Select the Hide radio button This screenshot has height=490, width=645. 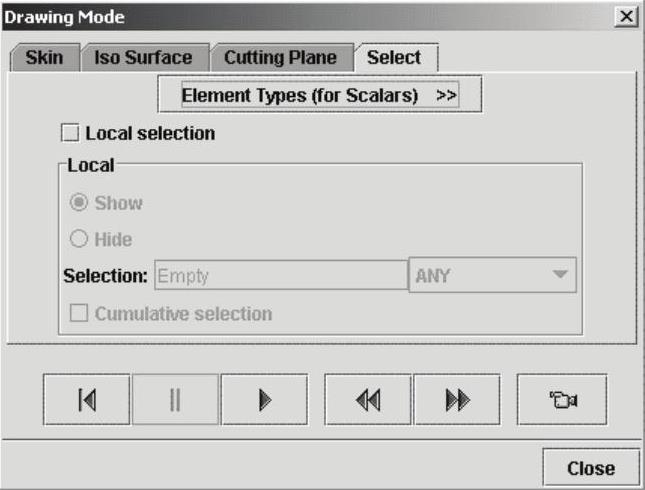point(79,240)
